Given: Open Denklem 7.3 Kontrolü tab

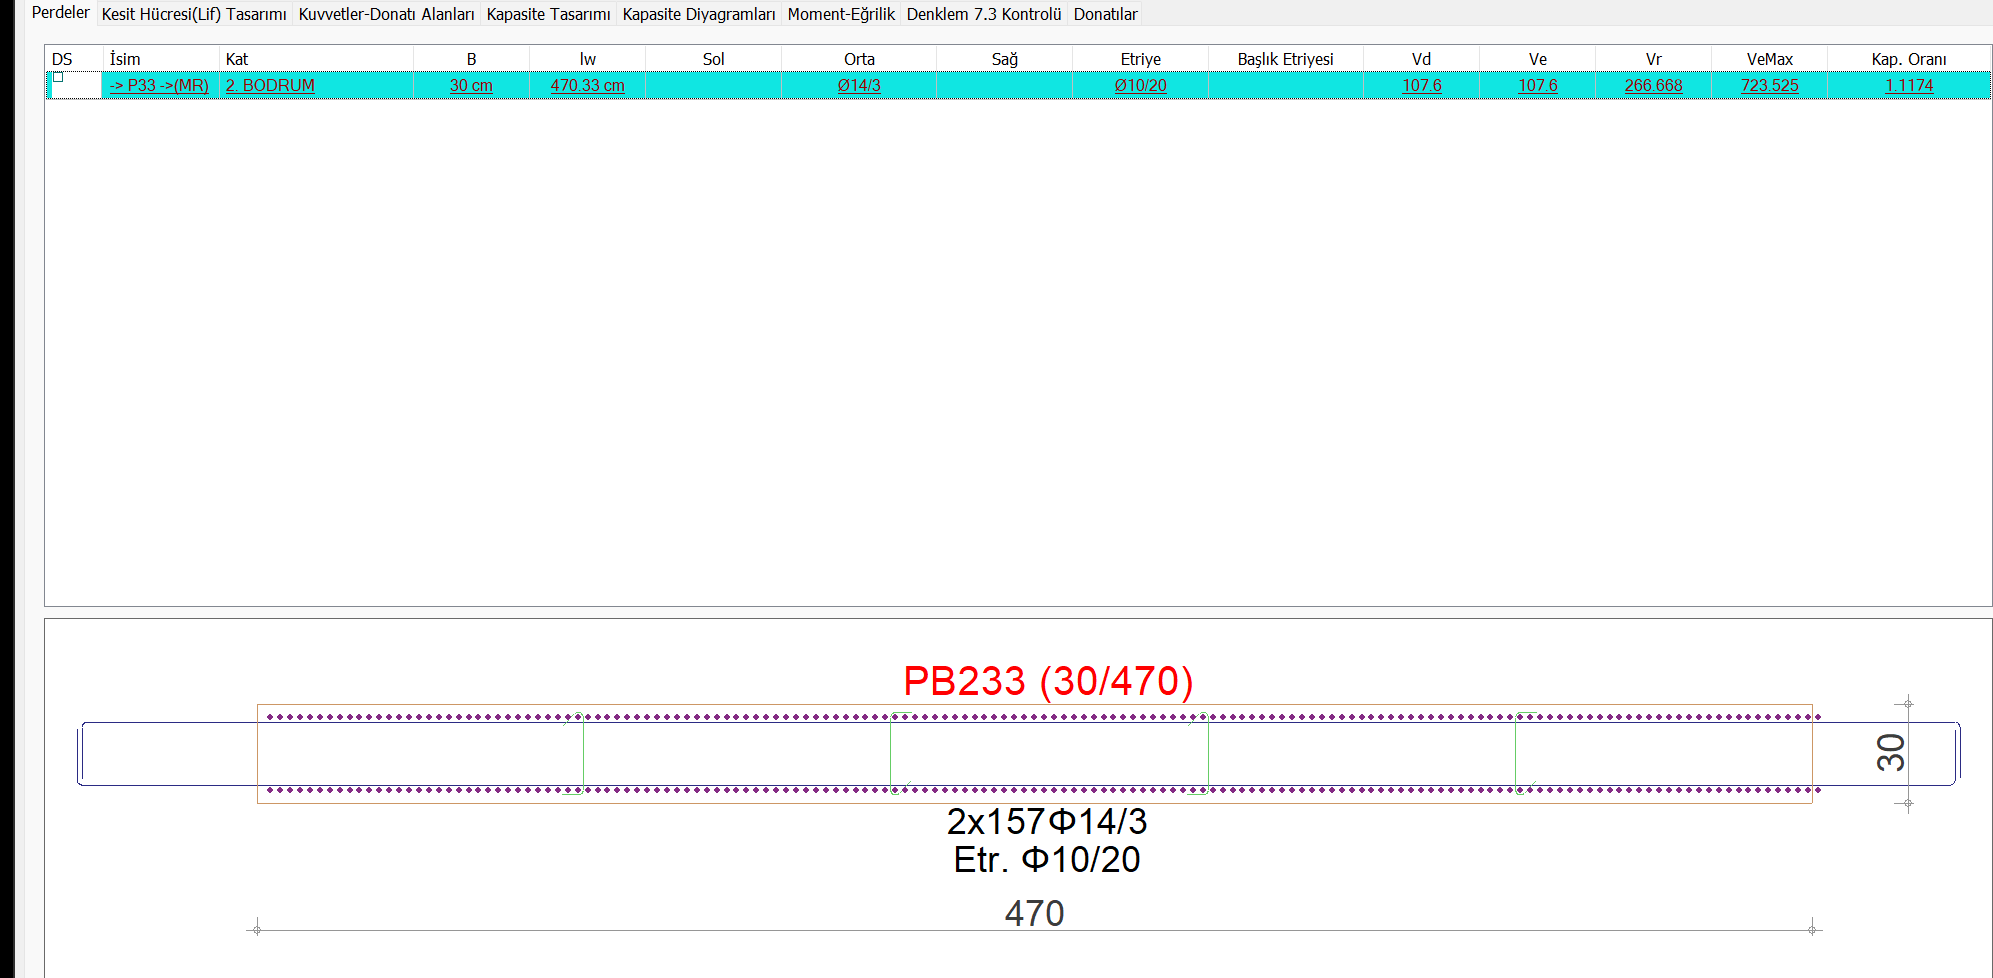Looking at the screenshot, I should coord(983,14).
